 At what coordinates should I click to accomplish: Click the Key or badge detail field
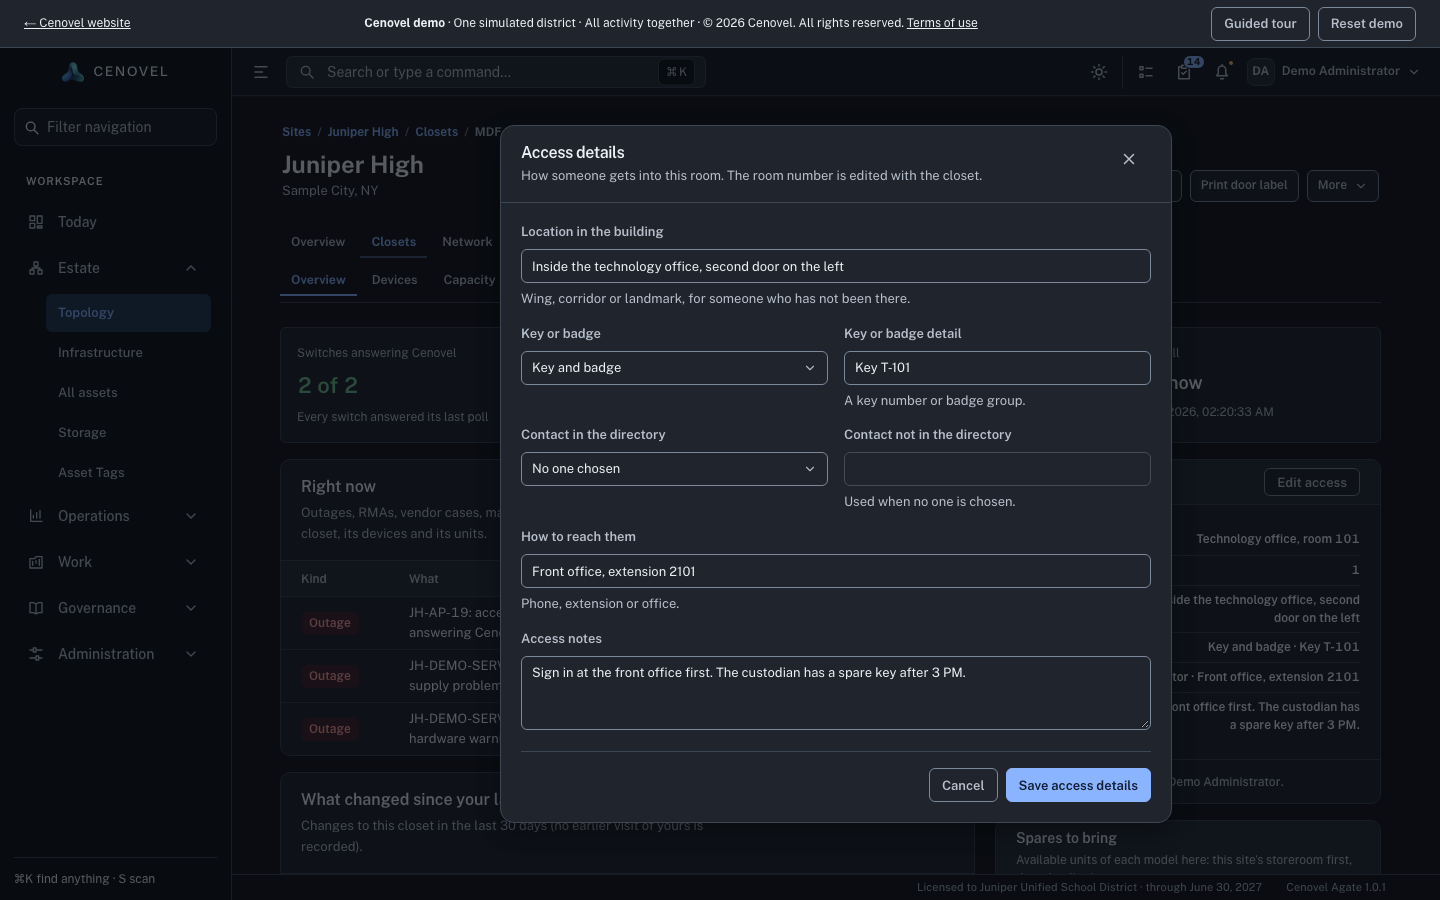point(997,368)
